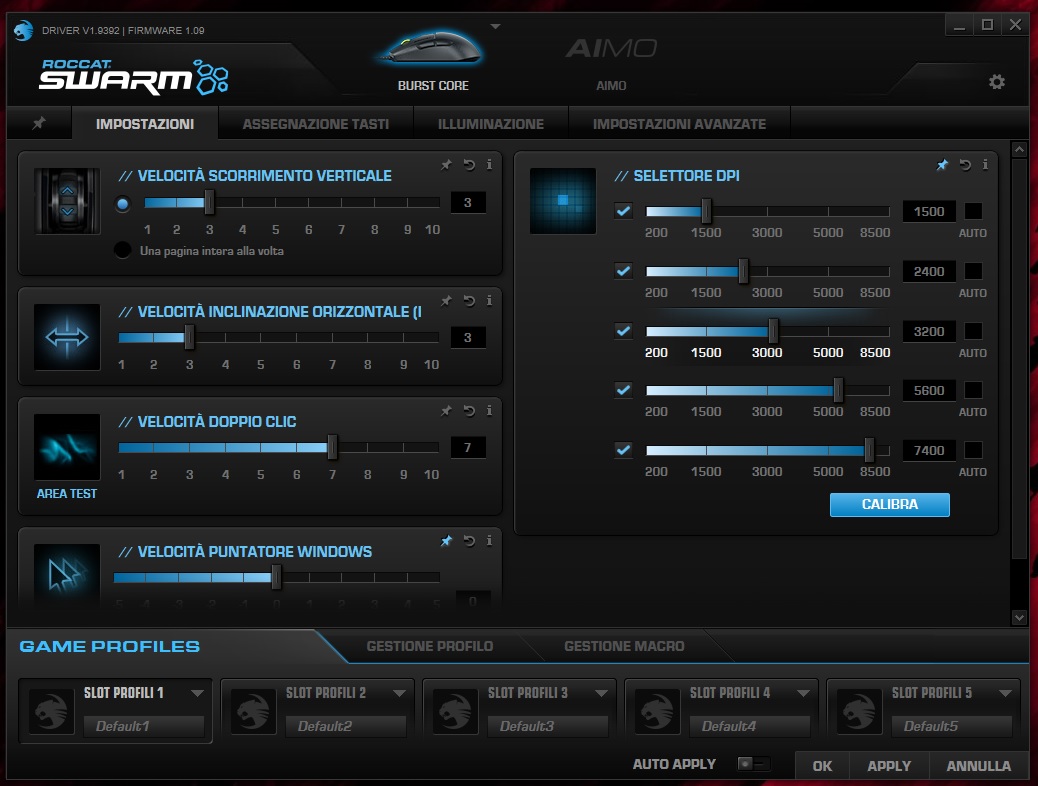Select 'Una pagina intera alla volta' option
This screenshot has width=1038, height=786.
(x=122, y=250)
